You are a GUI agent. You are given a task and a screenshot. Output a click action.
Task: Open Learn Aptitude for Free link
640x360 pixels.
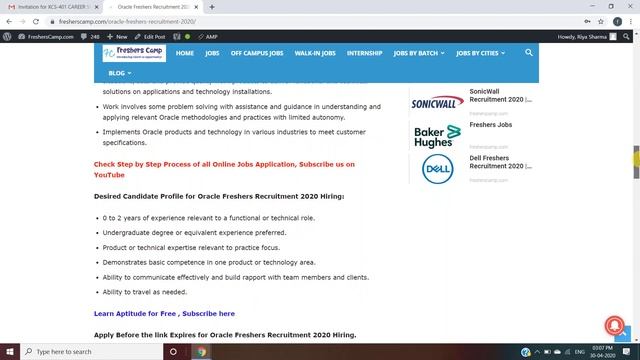164,313
